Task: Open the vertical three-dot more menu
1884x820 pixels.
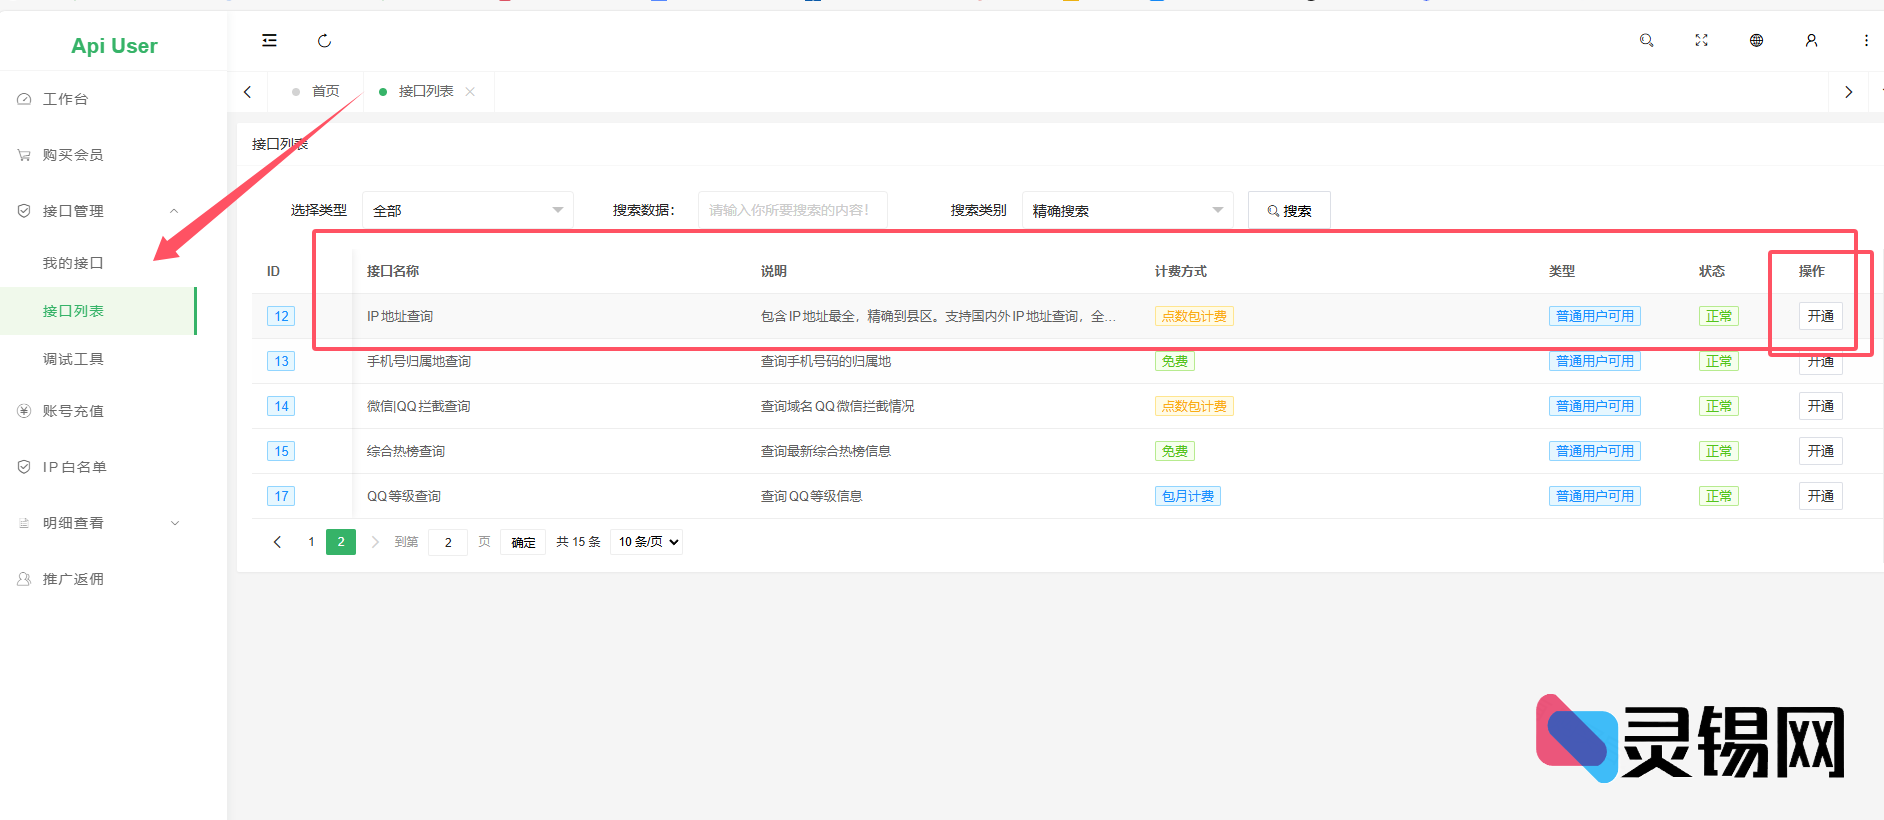Action: (1866, 41)
